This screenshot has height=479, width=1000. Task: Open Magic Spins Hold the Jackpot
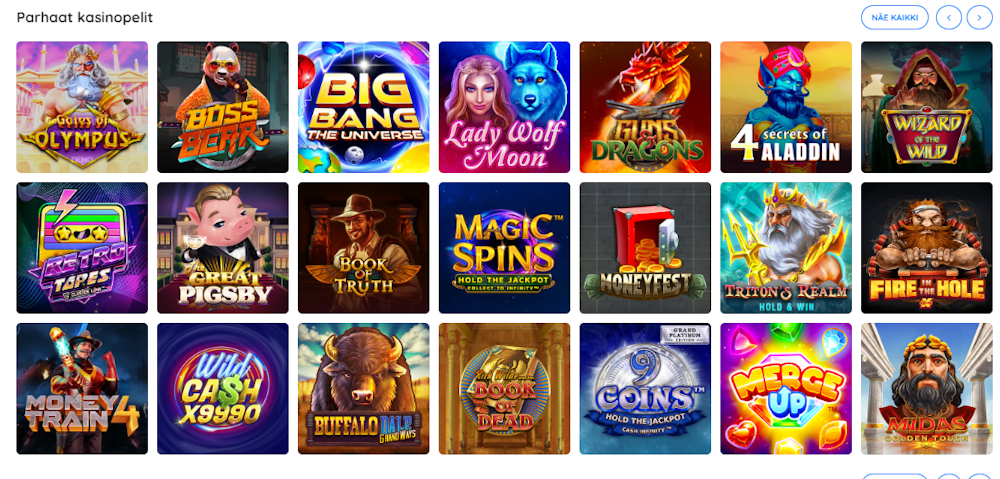pyautogui.click(x=504, y=248)
